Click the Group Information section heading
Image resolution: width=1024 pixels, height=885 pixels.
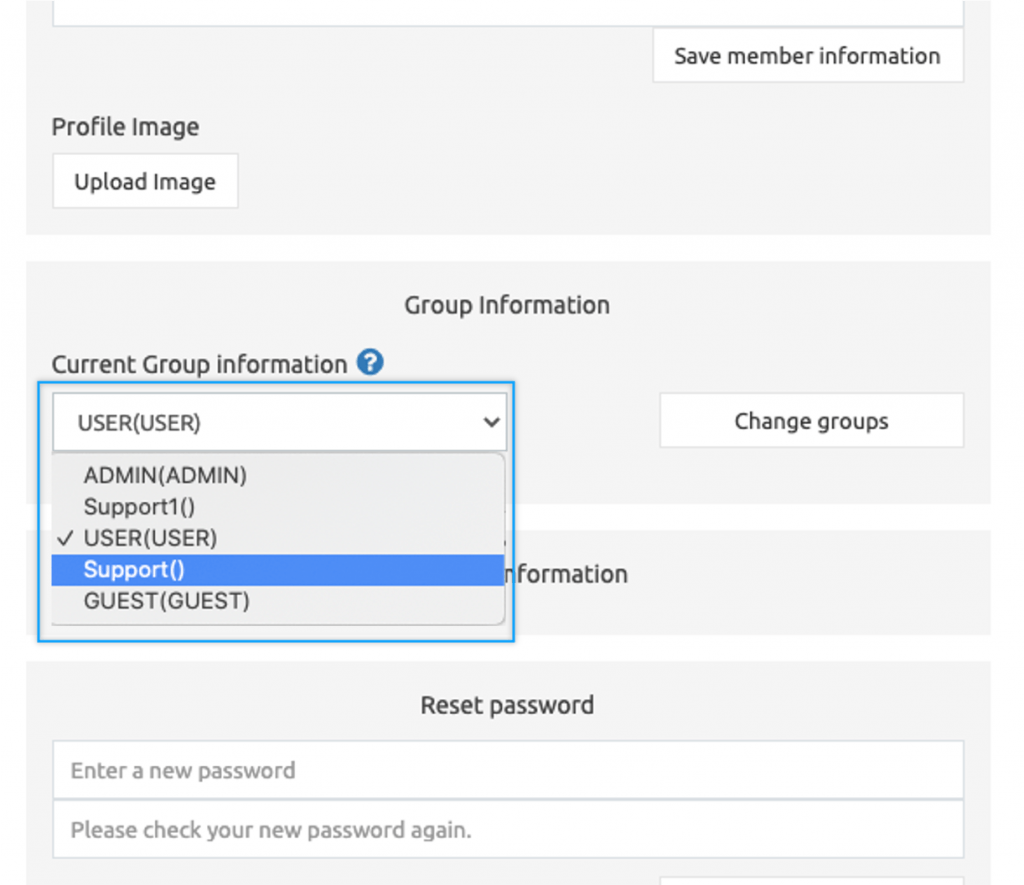pyautogui.click(x=506, y=305)
